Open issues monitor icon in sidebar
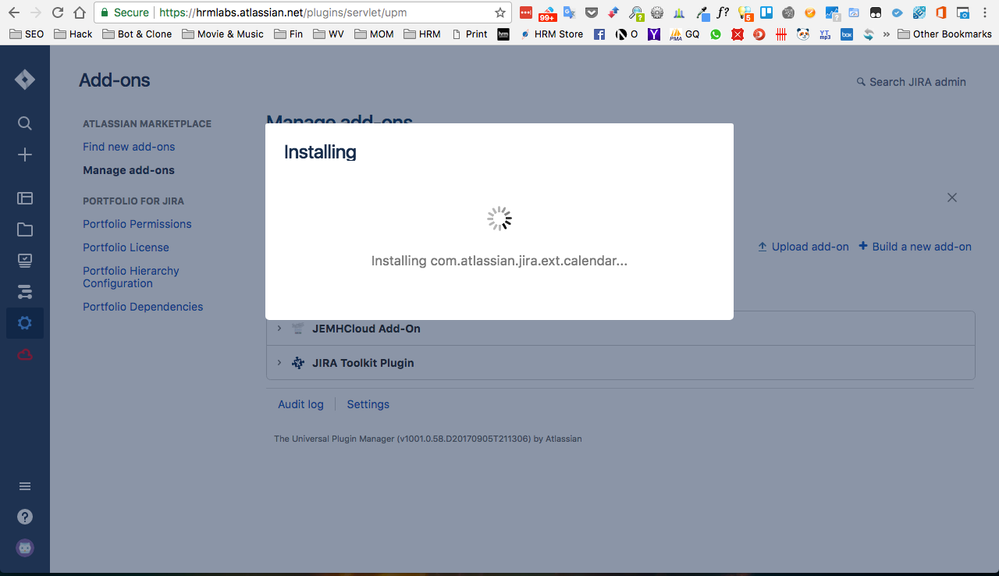The height and width of the screenshot is (576, 999). 25,261
